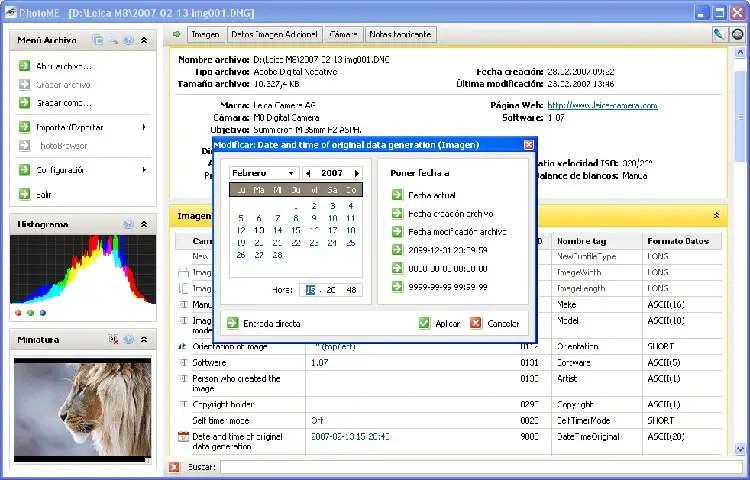This screenshot has height=480, width=750.
Task: Click the Formato Datos column header
Action: pos(681,241)
